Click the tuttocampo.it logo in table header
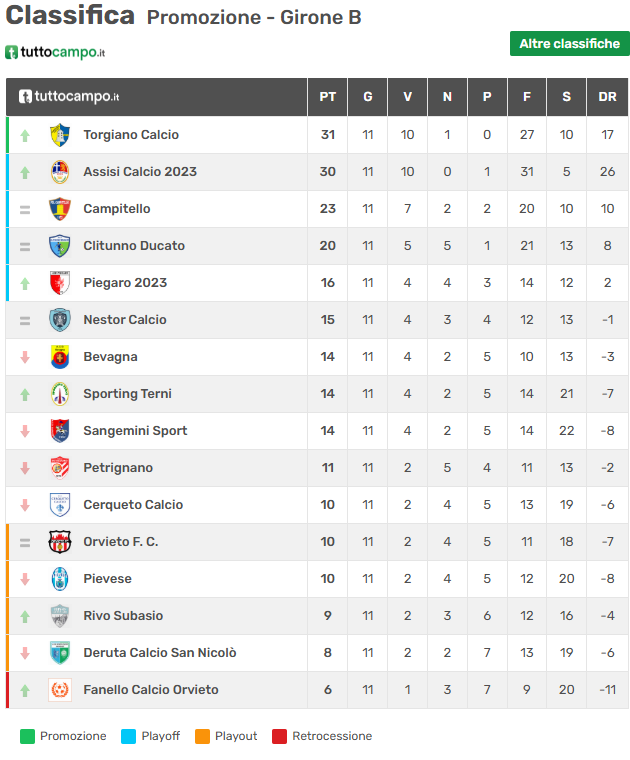Viewport: 630px width, 760px height. pos(69,97)
